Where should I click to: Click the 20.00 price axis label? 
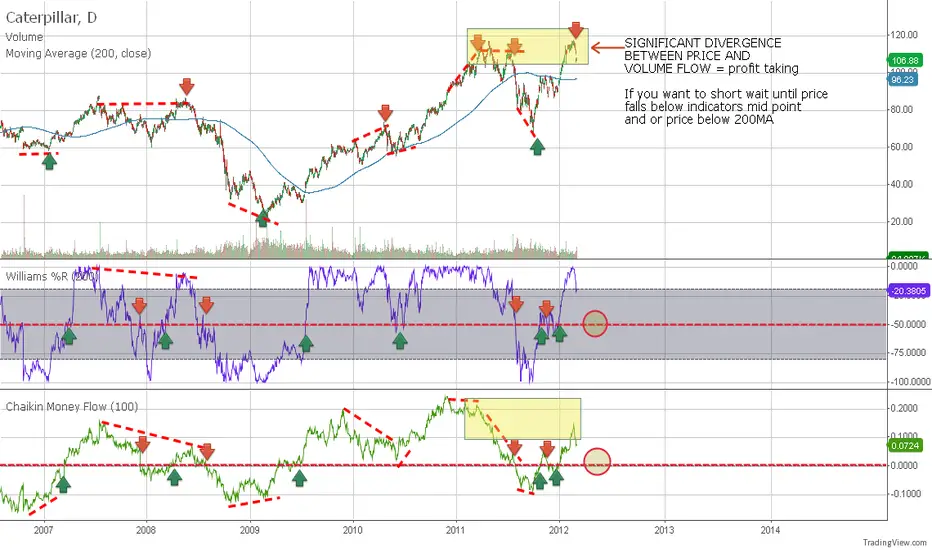[901, 222]
